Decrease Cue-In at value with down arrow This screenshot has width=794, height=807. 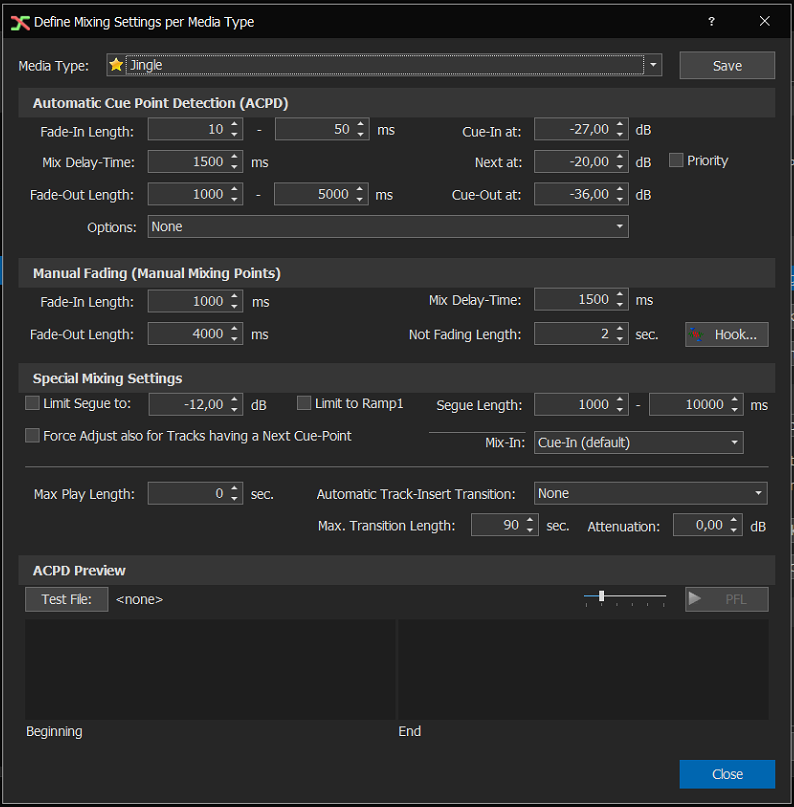(x=621, y=135)
